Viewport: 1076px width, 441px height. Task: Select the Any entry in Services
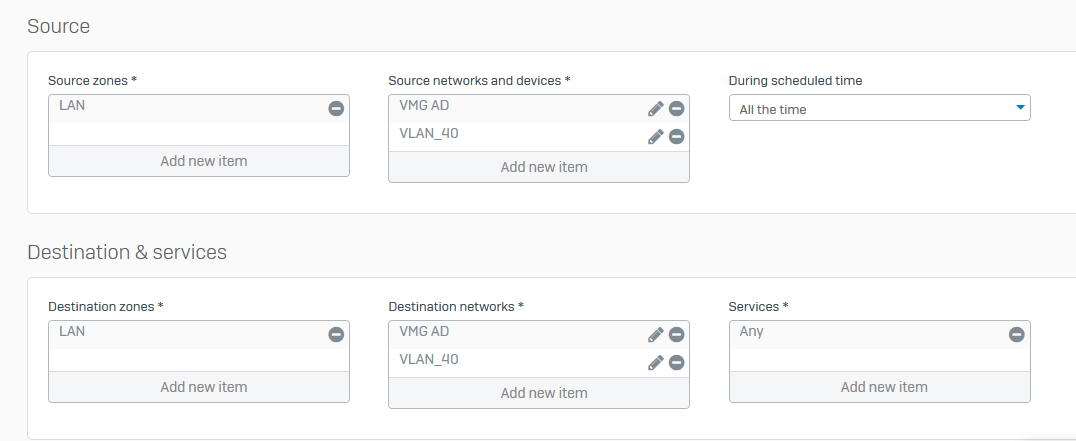860,332
